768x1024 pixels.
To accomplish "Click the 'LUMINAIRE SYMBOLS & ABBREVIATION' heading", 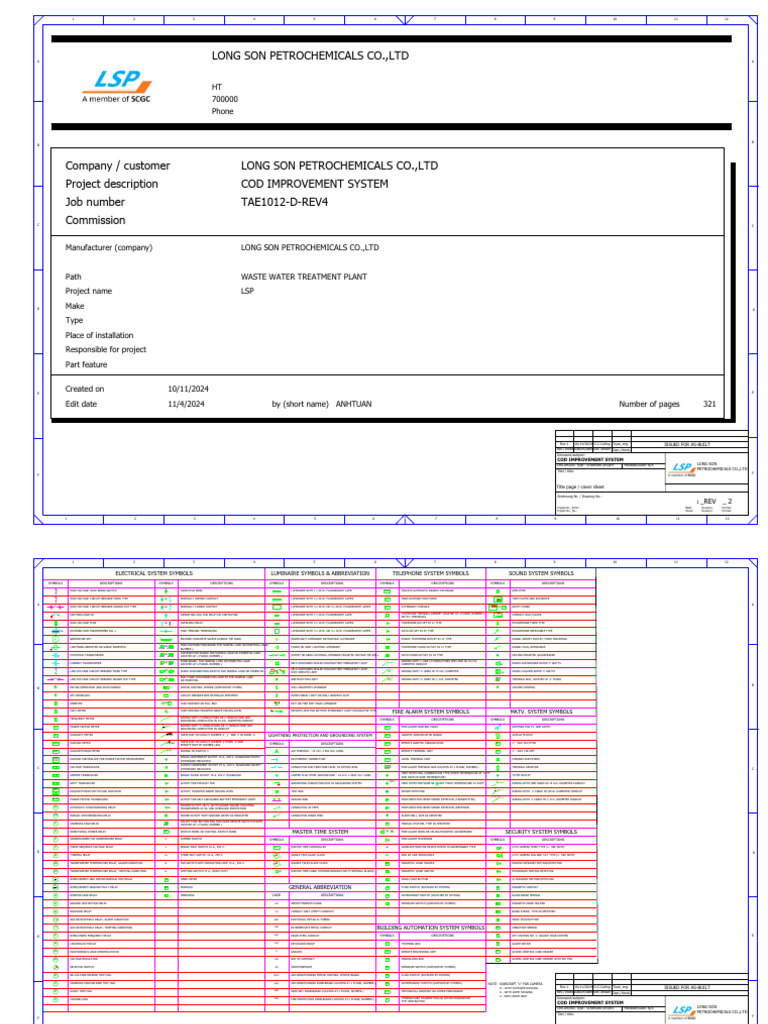I will [321, 573].
